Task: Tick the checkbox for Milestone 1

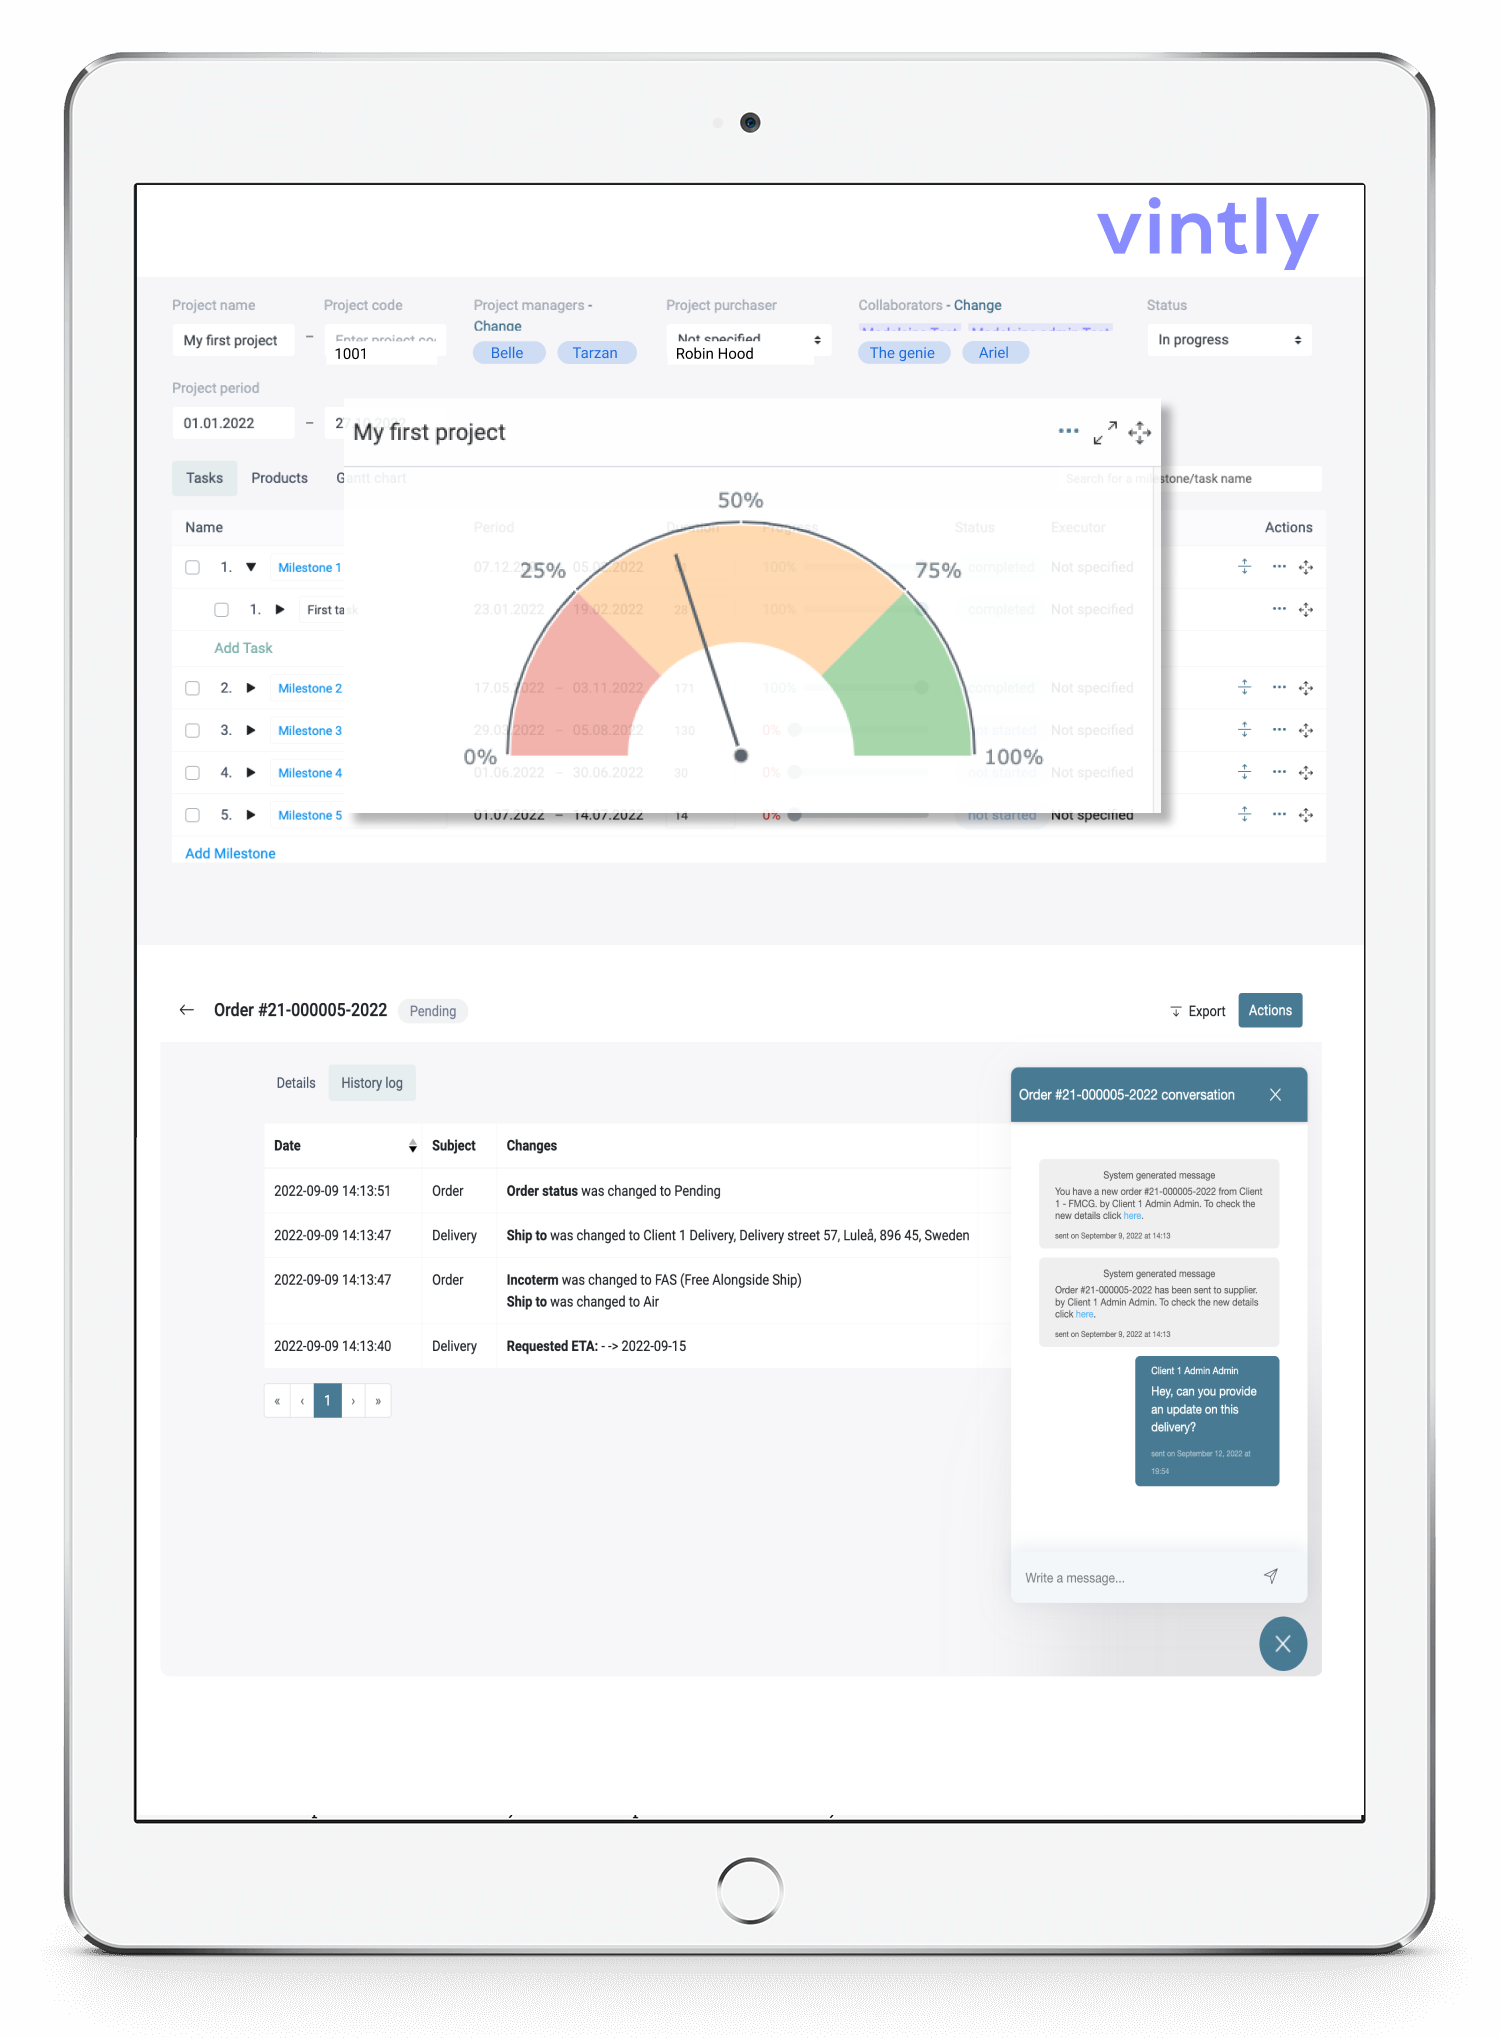Action: [192, 567]
